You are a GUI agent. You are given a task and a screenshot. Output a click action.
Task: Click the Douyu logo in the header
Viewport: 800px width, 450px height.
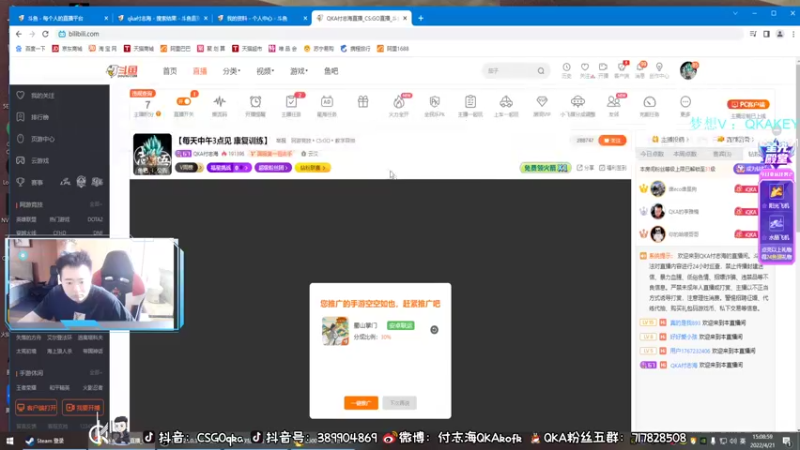click(x=122, y=71)
